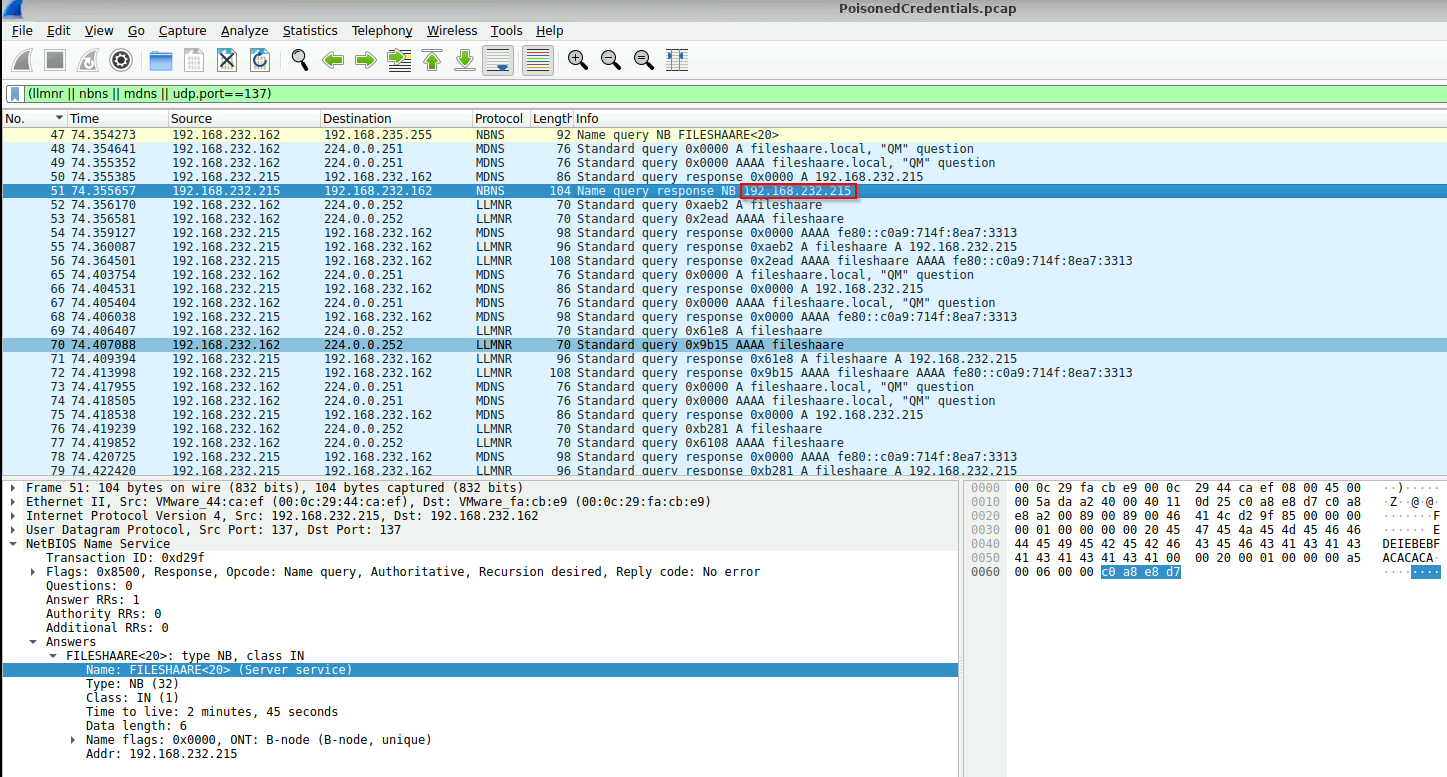Screen dimensions: 1447x777
Task: Close the capture file using toolbar icon
Action: (227, 61)
